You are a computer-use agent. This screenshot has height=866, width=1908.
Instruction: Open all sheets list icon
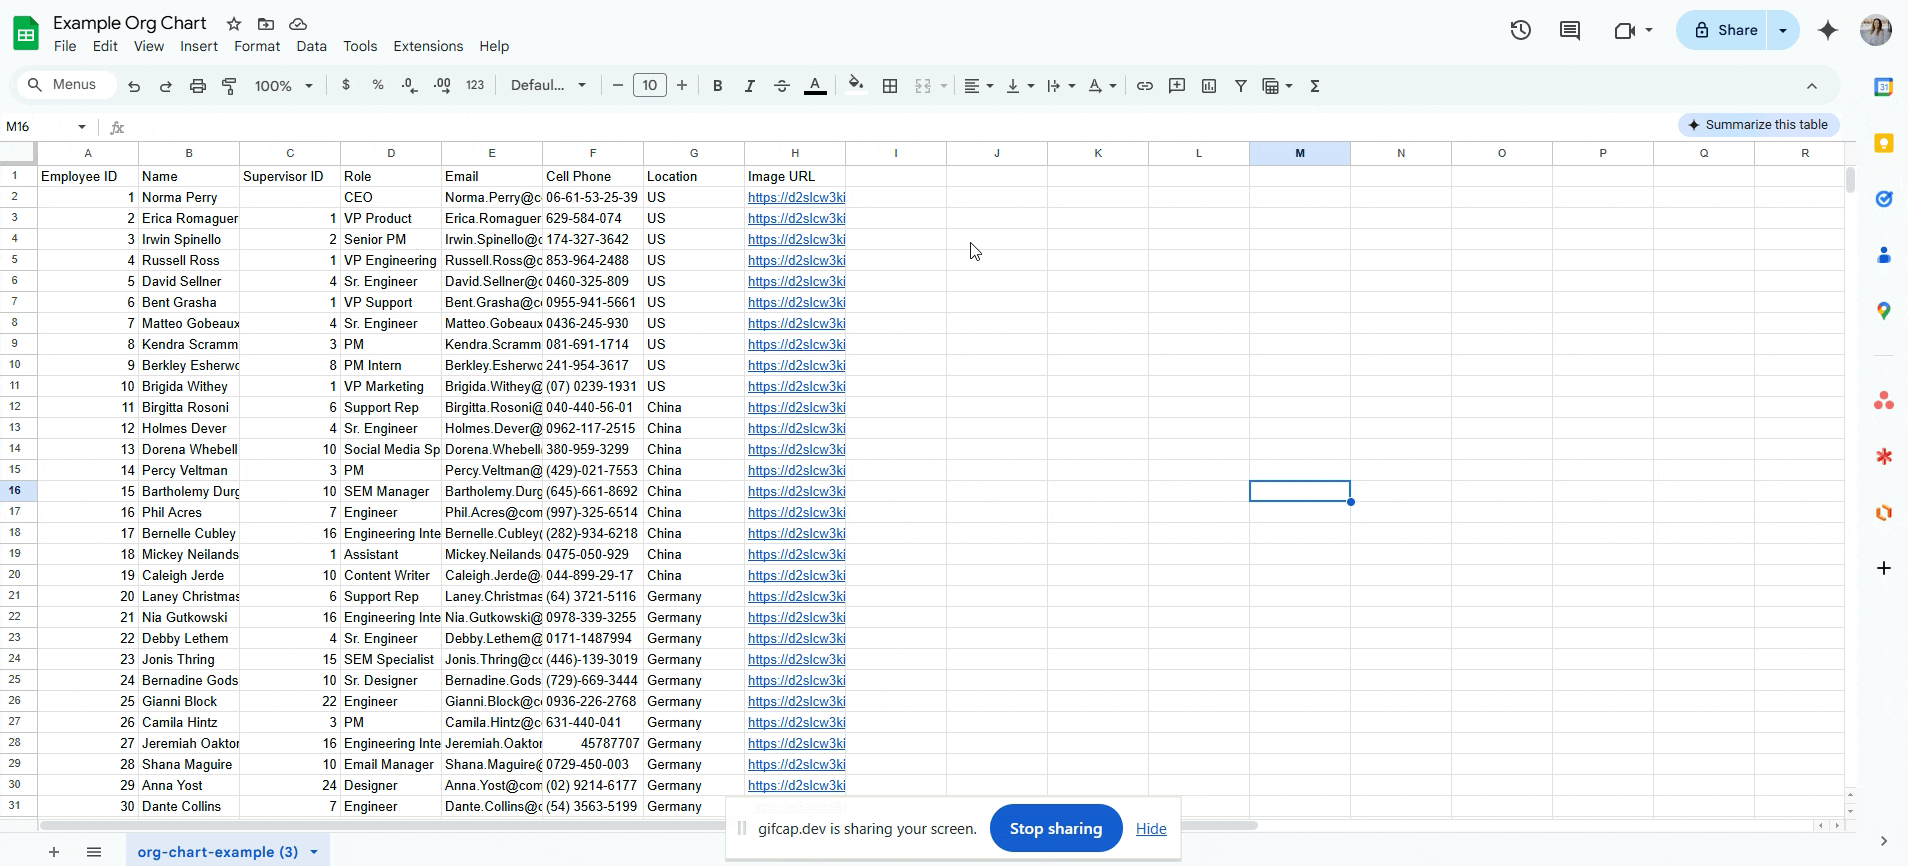coord(94,852)
